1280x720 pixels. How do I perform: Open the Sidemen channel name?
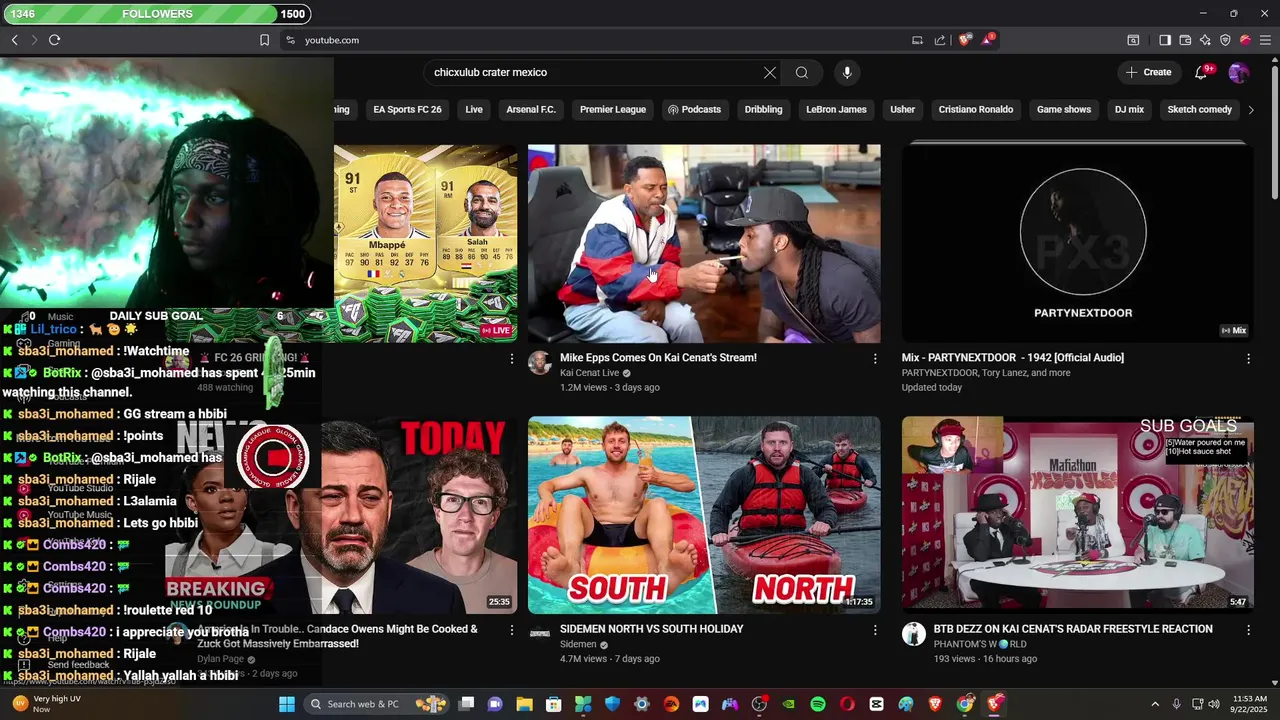[578, 644]
